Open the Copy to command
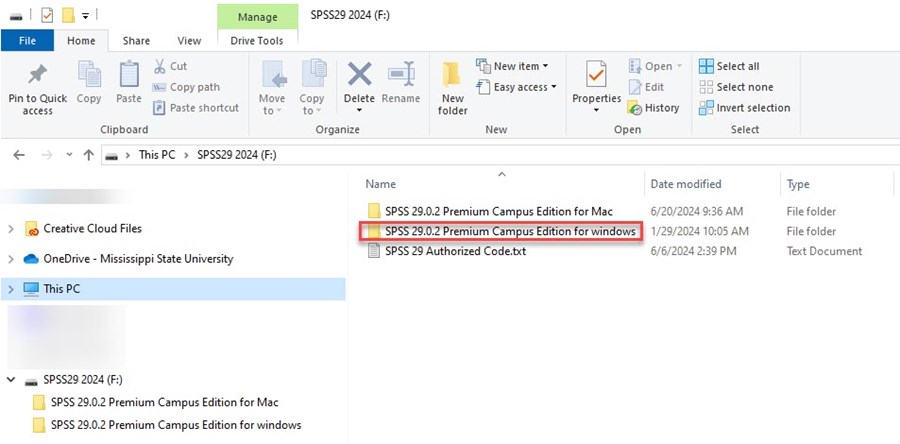 [x=312, y=87]
